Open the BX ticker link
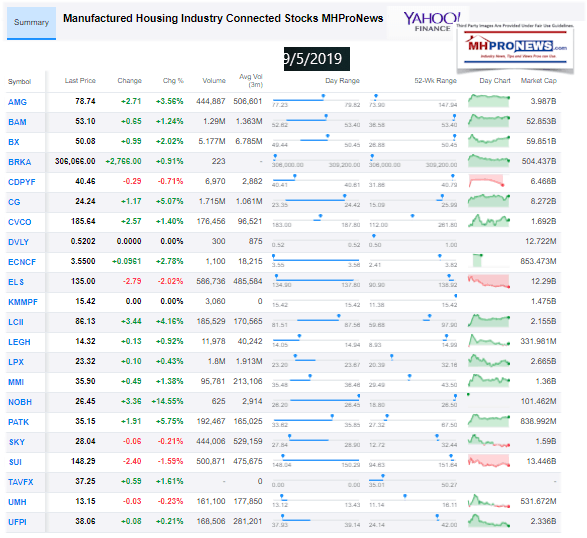Image resolution: width=587 pixels, height=538 pixels. point(13,142)
